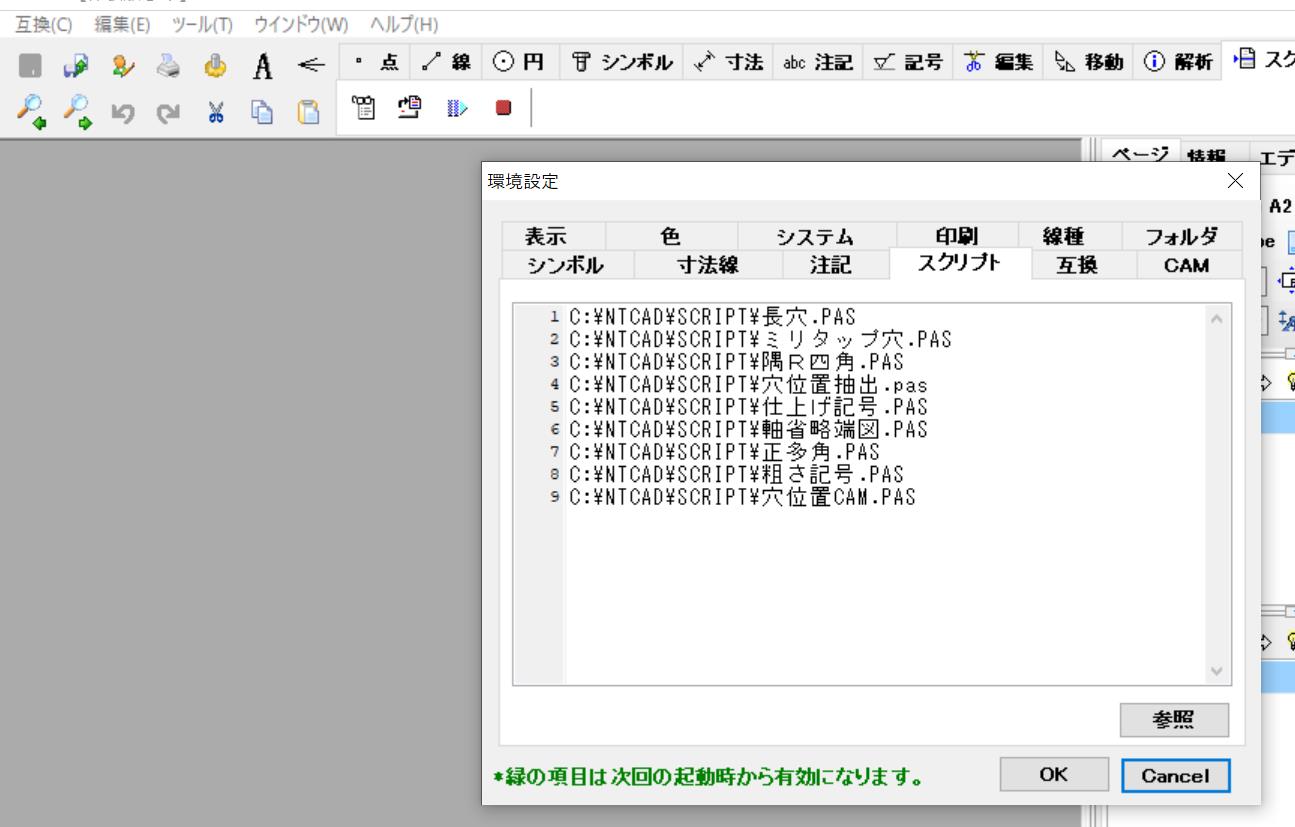Open the ヘルプ(H) menu

point(404,24)
